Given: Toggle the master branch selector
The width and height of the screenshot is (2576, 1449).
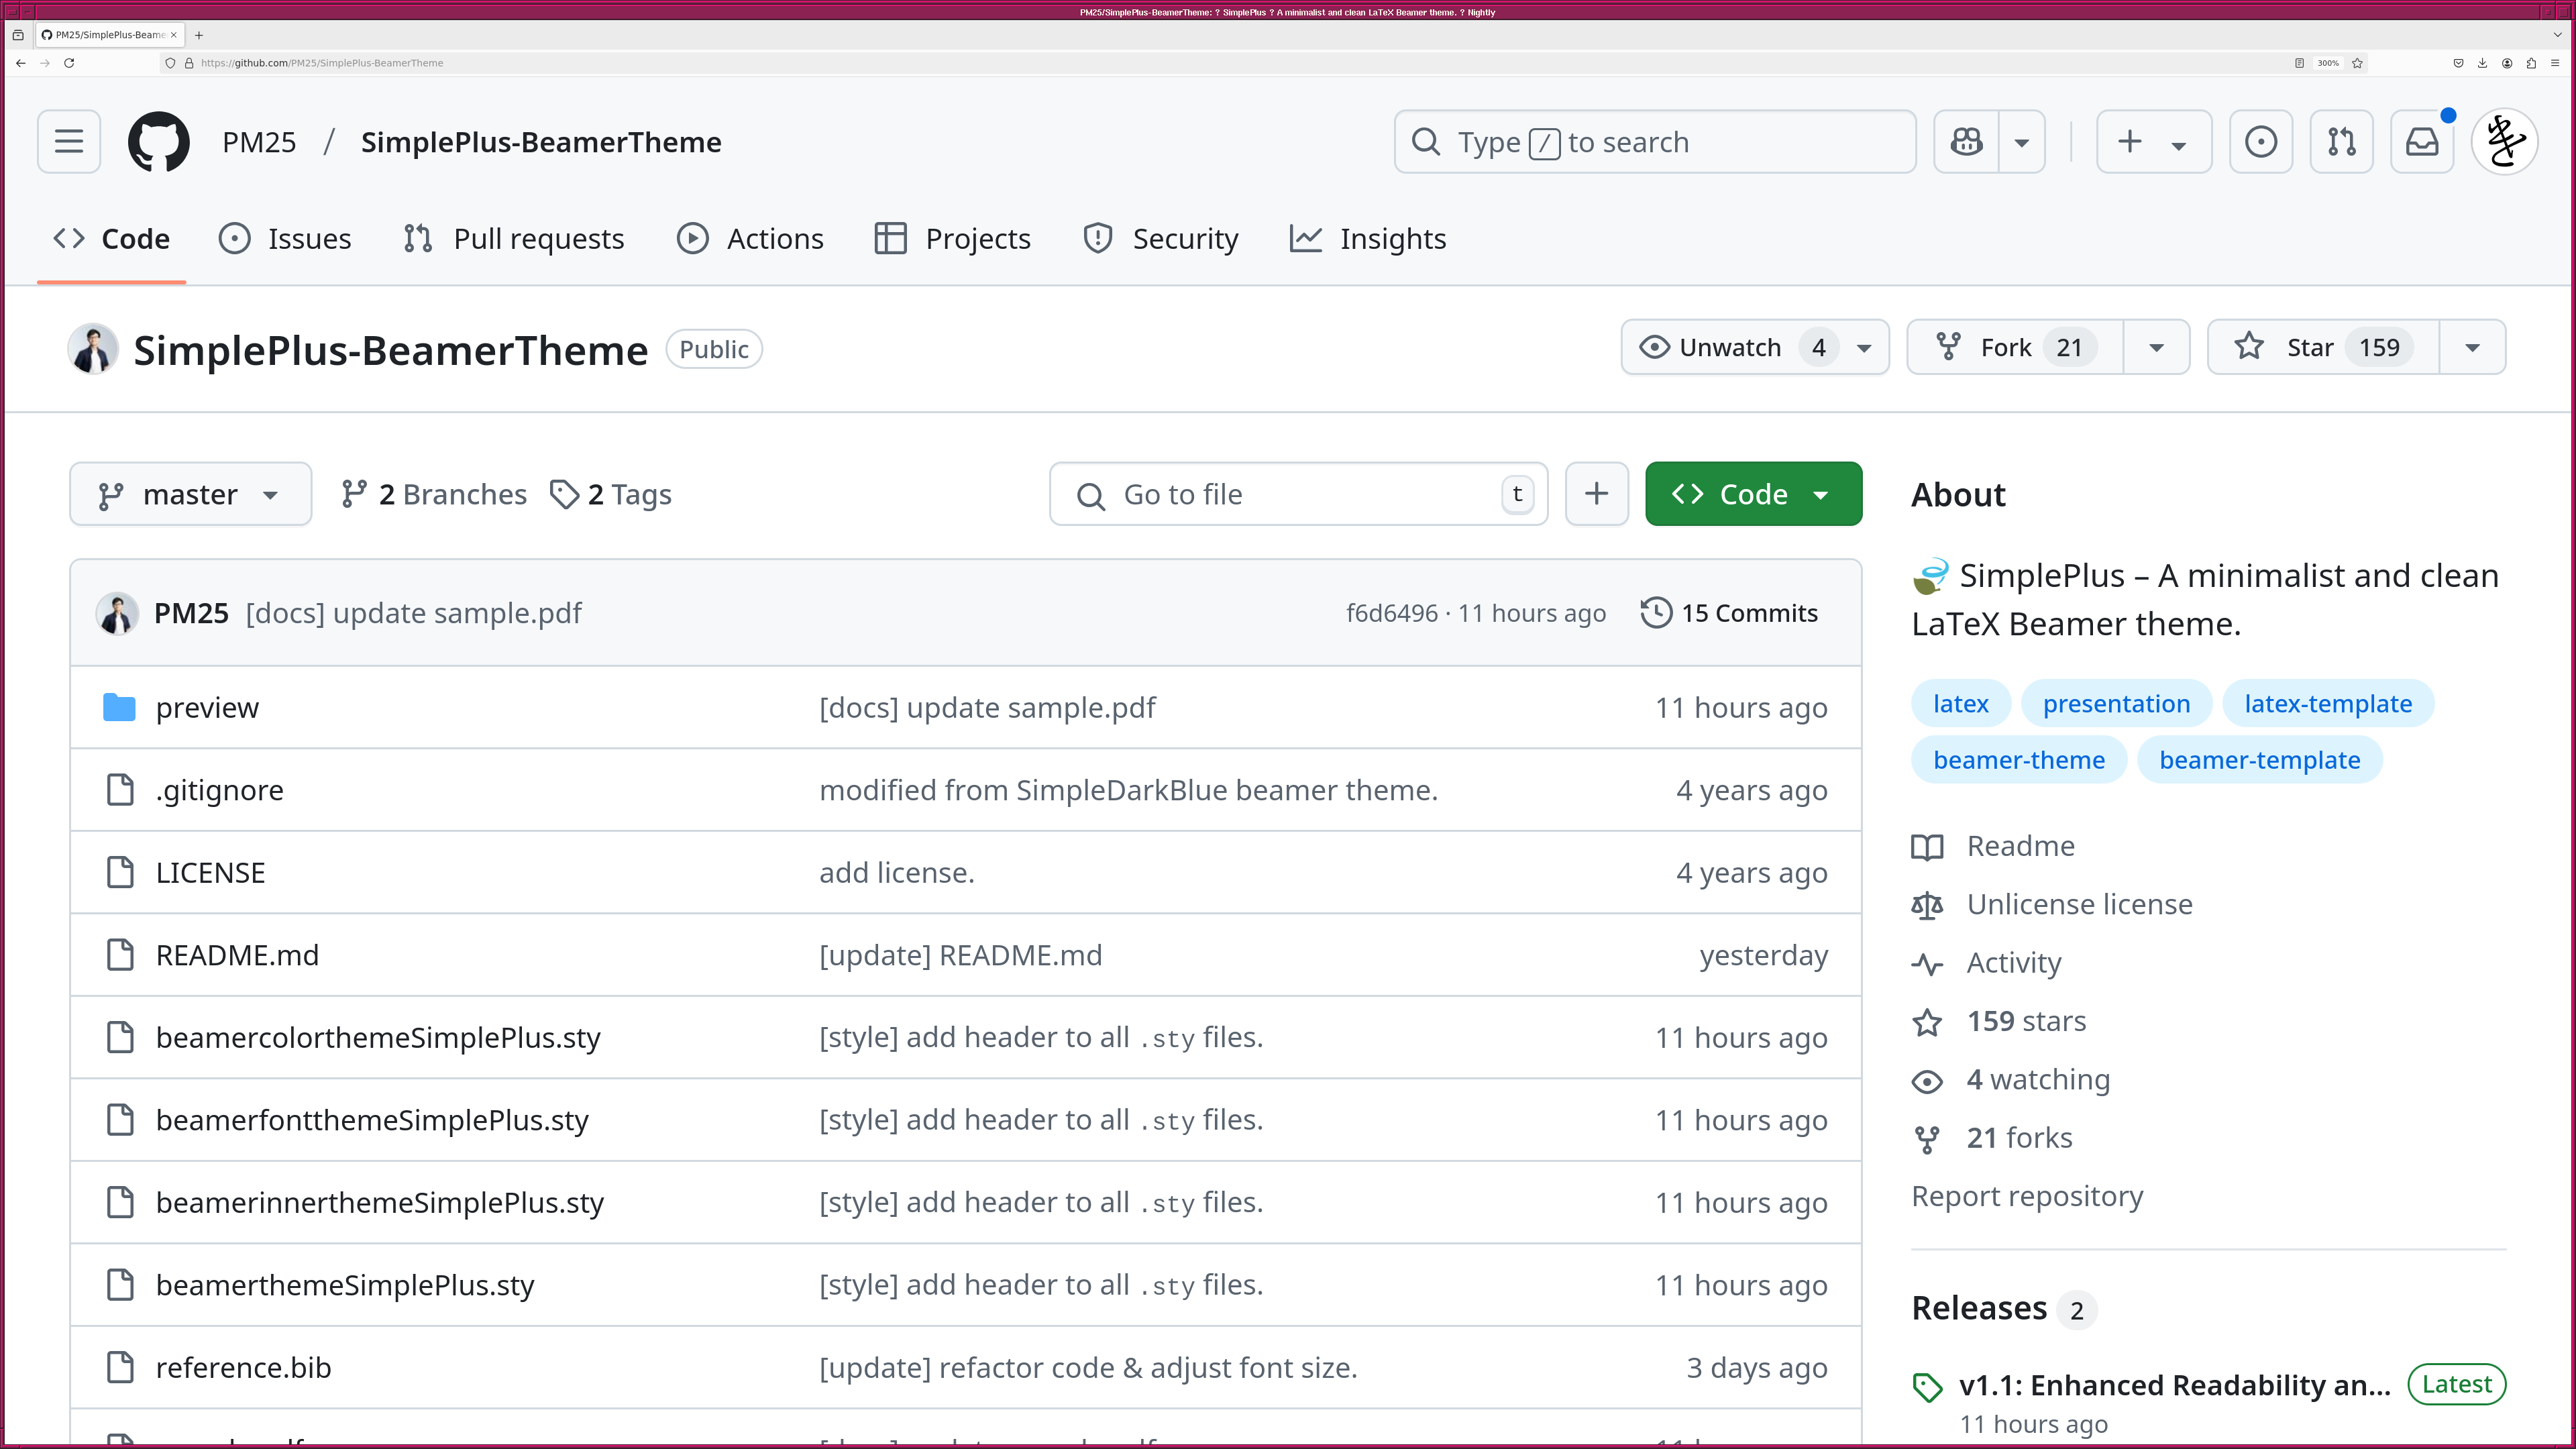Looking at the screenshot, I should (191, 494).
